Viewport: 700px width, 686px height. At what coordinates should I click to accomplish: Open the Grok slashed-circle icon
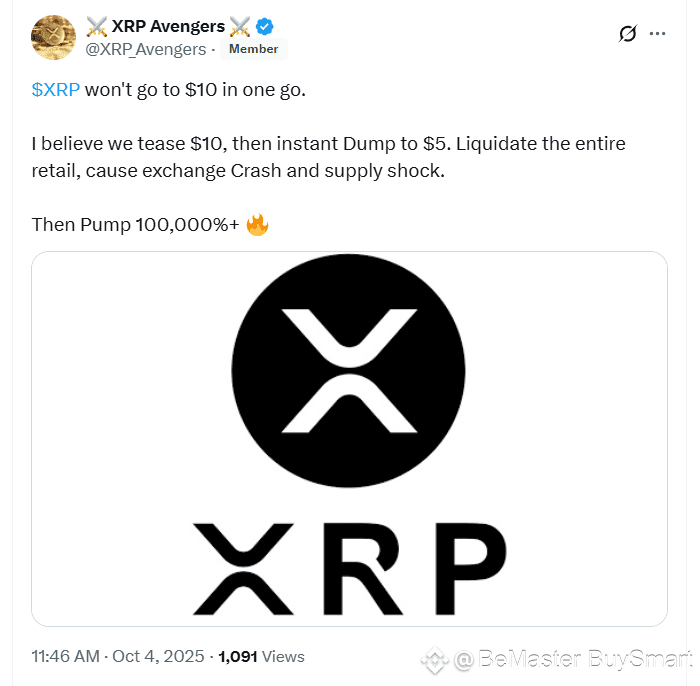pos(628,33)
